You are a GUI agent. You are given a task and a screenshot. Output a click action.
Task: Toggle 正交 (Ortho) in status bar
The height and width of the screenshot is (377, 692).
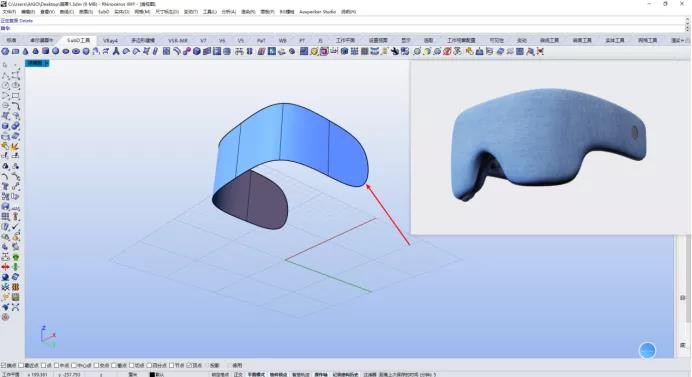point(238,374)
